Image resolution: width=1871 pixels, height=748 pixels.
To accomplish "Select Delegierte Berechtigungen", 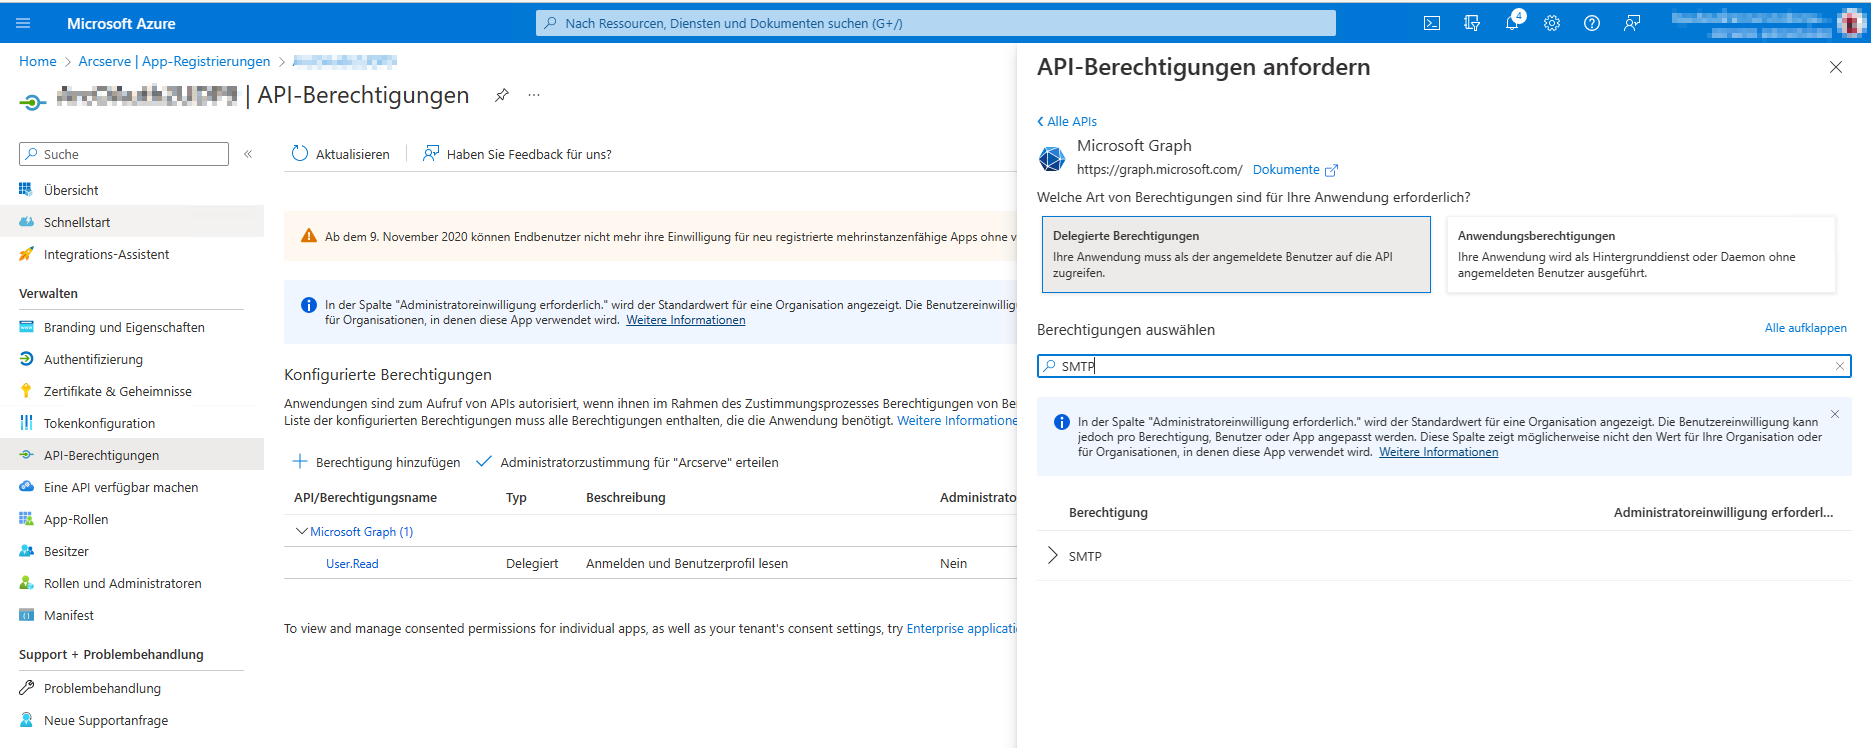I will point(1236,255).
